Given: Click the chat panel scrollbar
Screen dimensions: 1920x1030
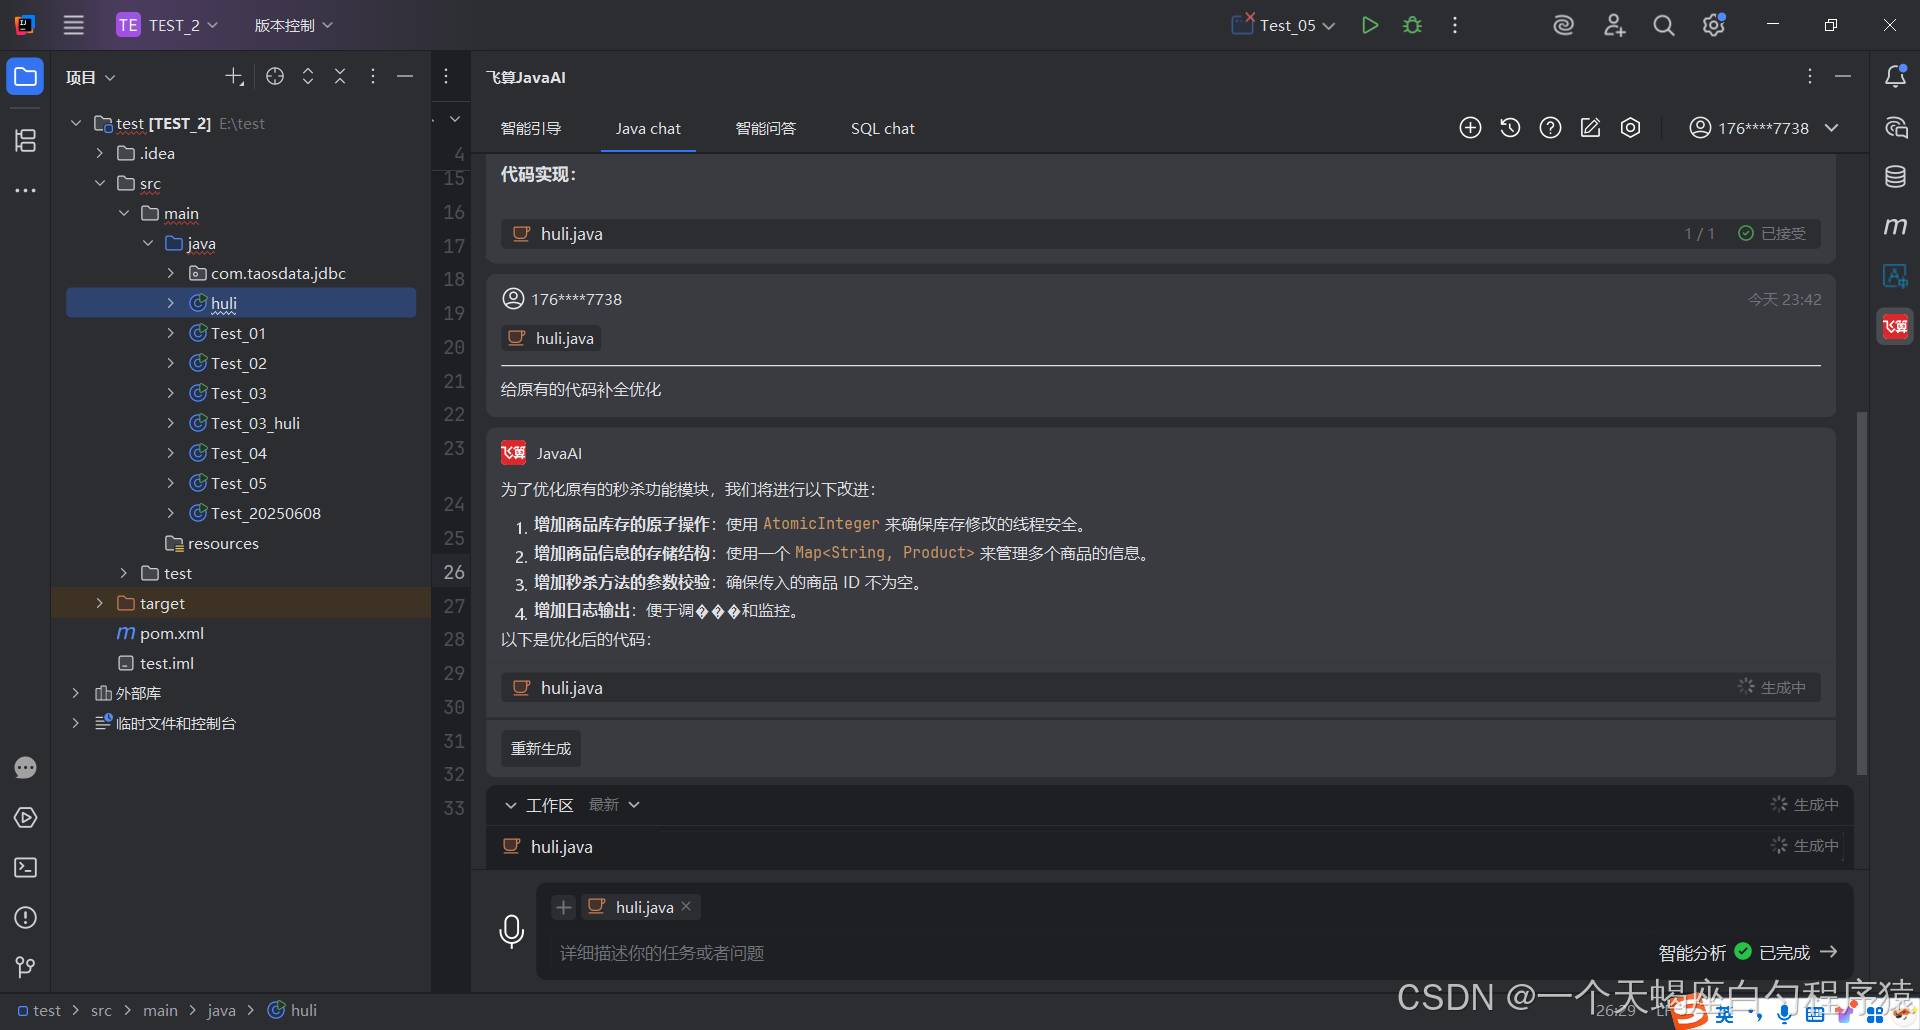Looking at the screenshot, I should click(1861, 592).
